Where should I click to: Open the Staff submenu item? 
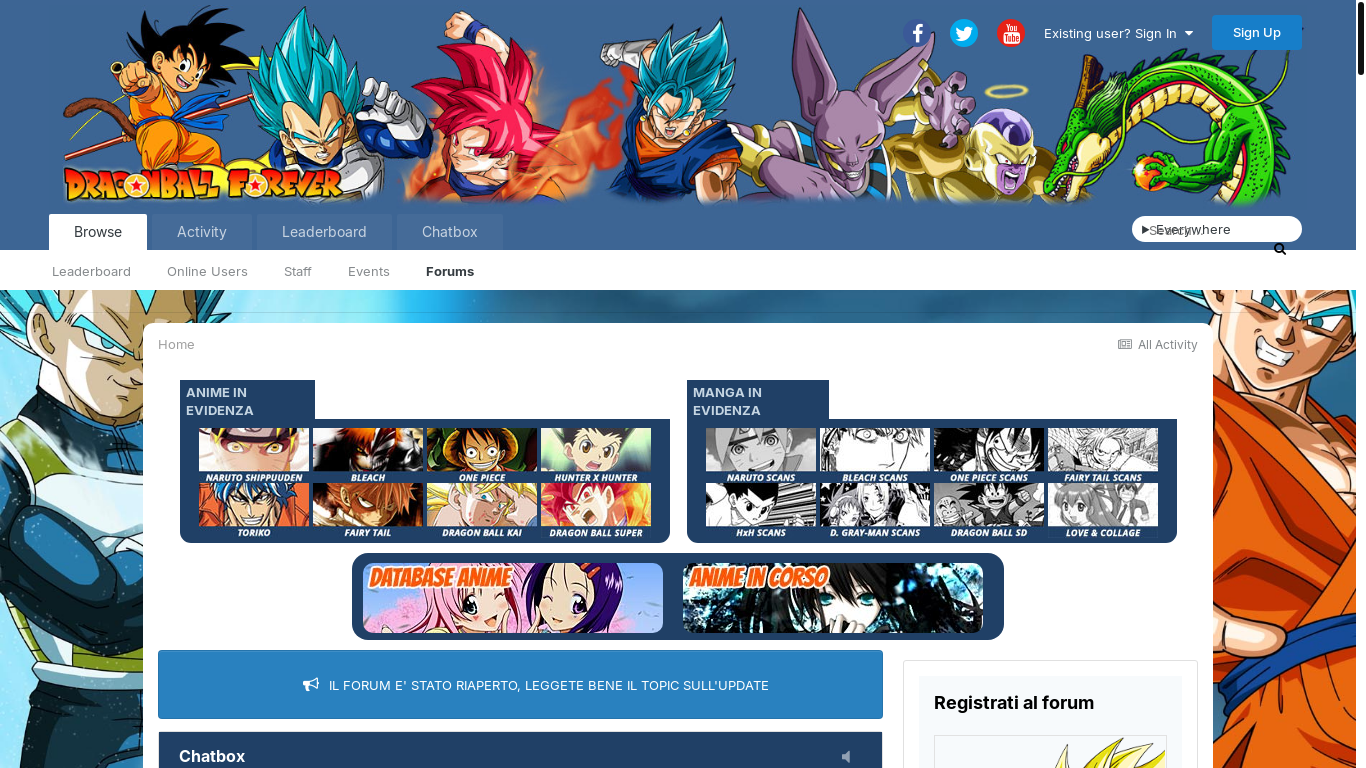298,271
